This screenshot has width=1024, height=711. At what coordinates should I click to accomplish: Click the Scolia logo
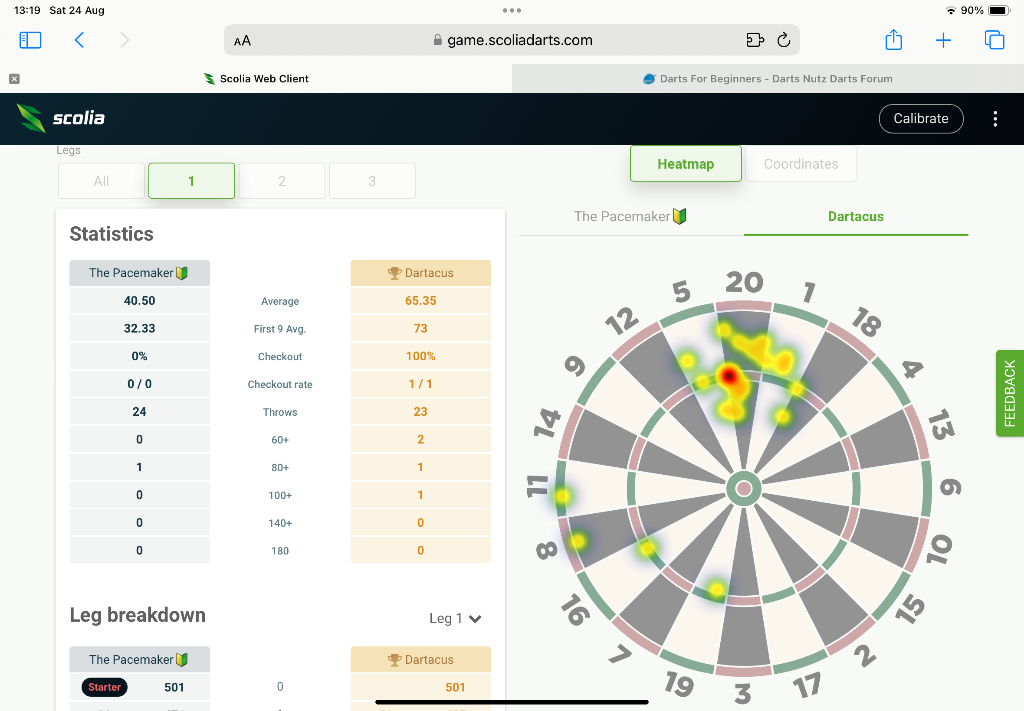(x=61, y=118)
